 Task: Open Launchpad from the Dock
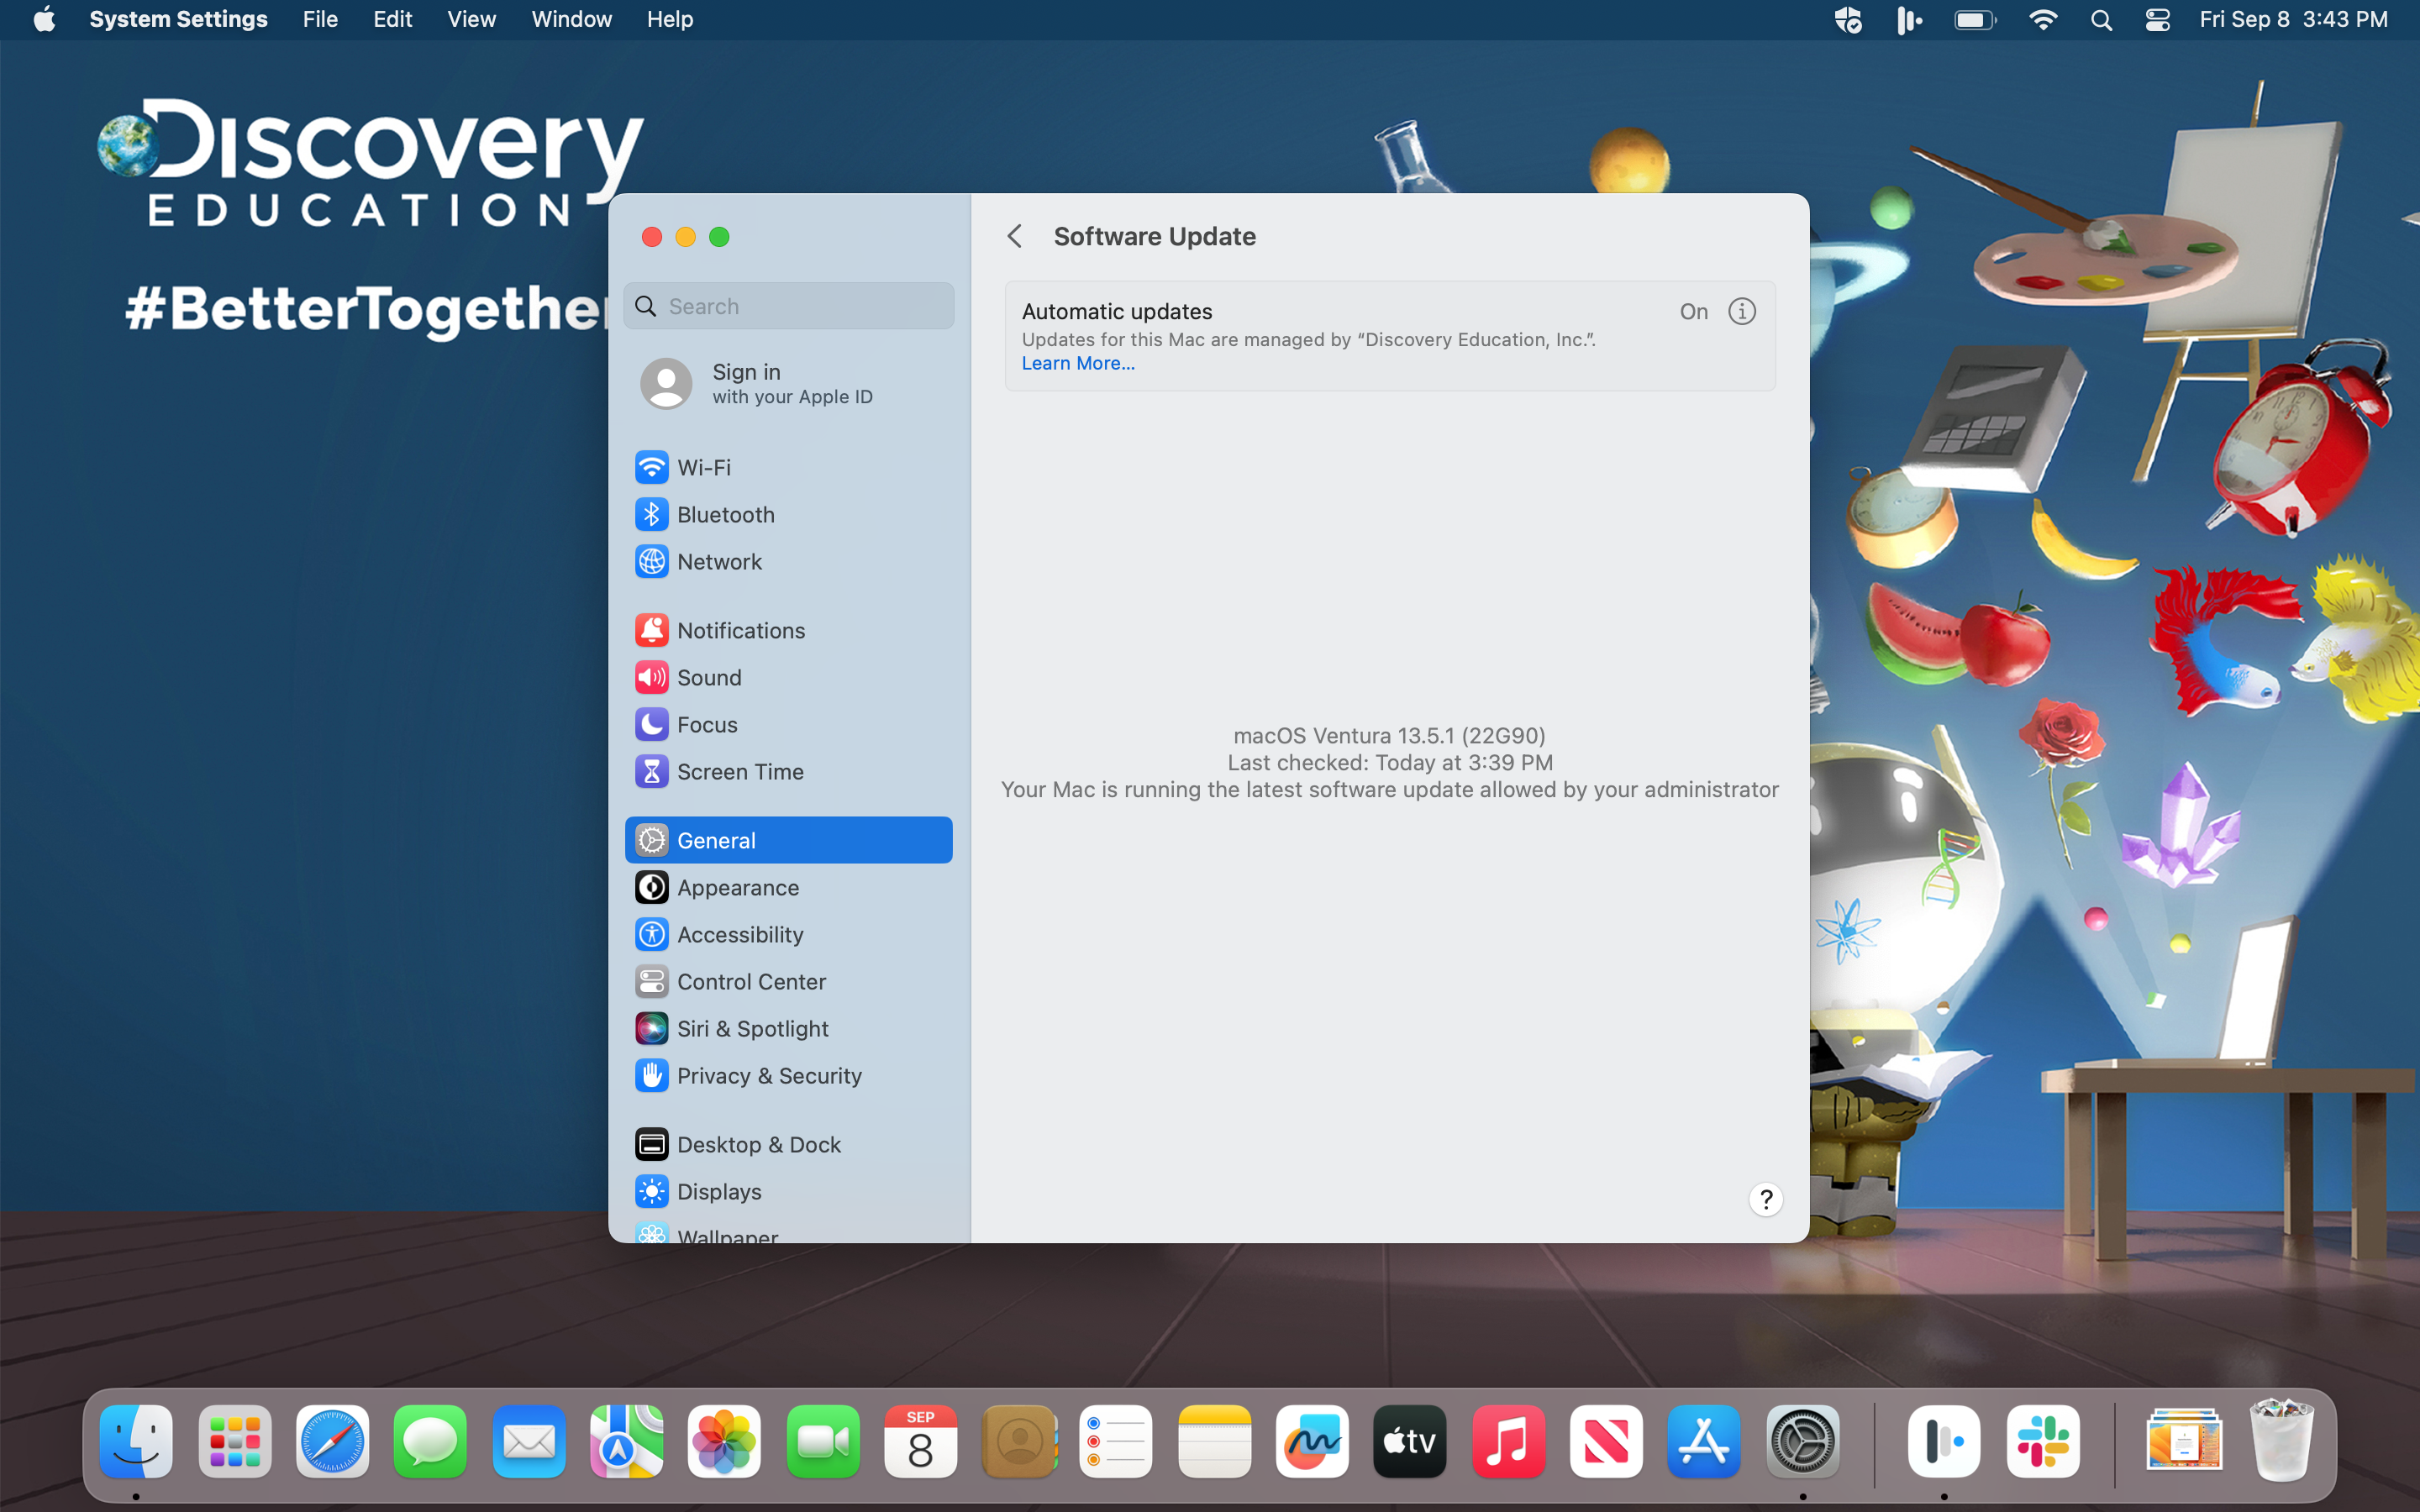(x=235, y=1441)
